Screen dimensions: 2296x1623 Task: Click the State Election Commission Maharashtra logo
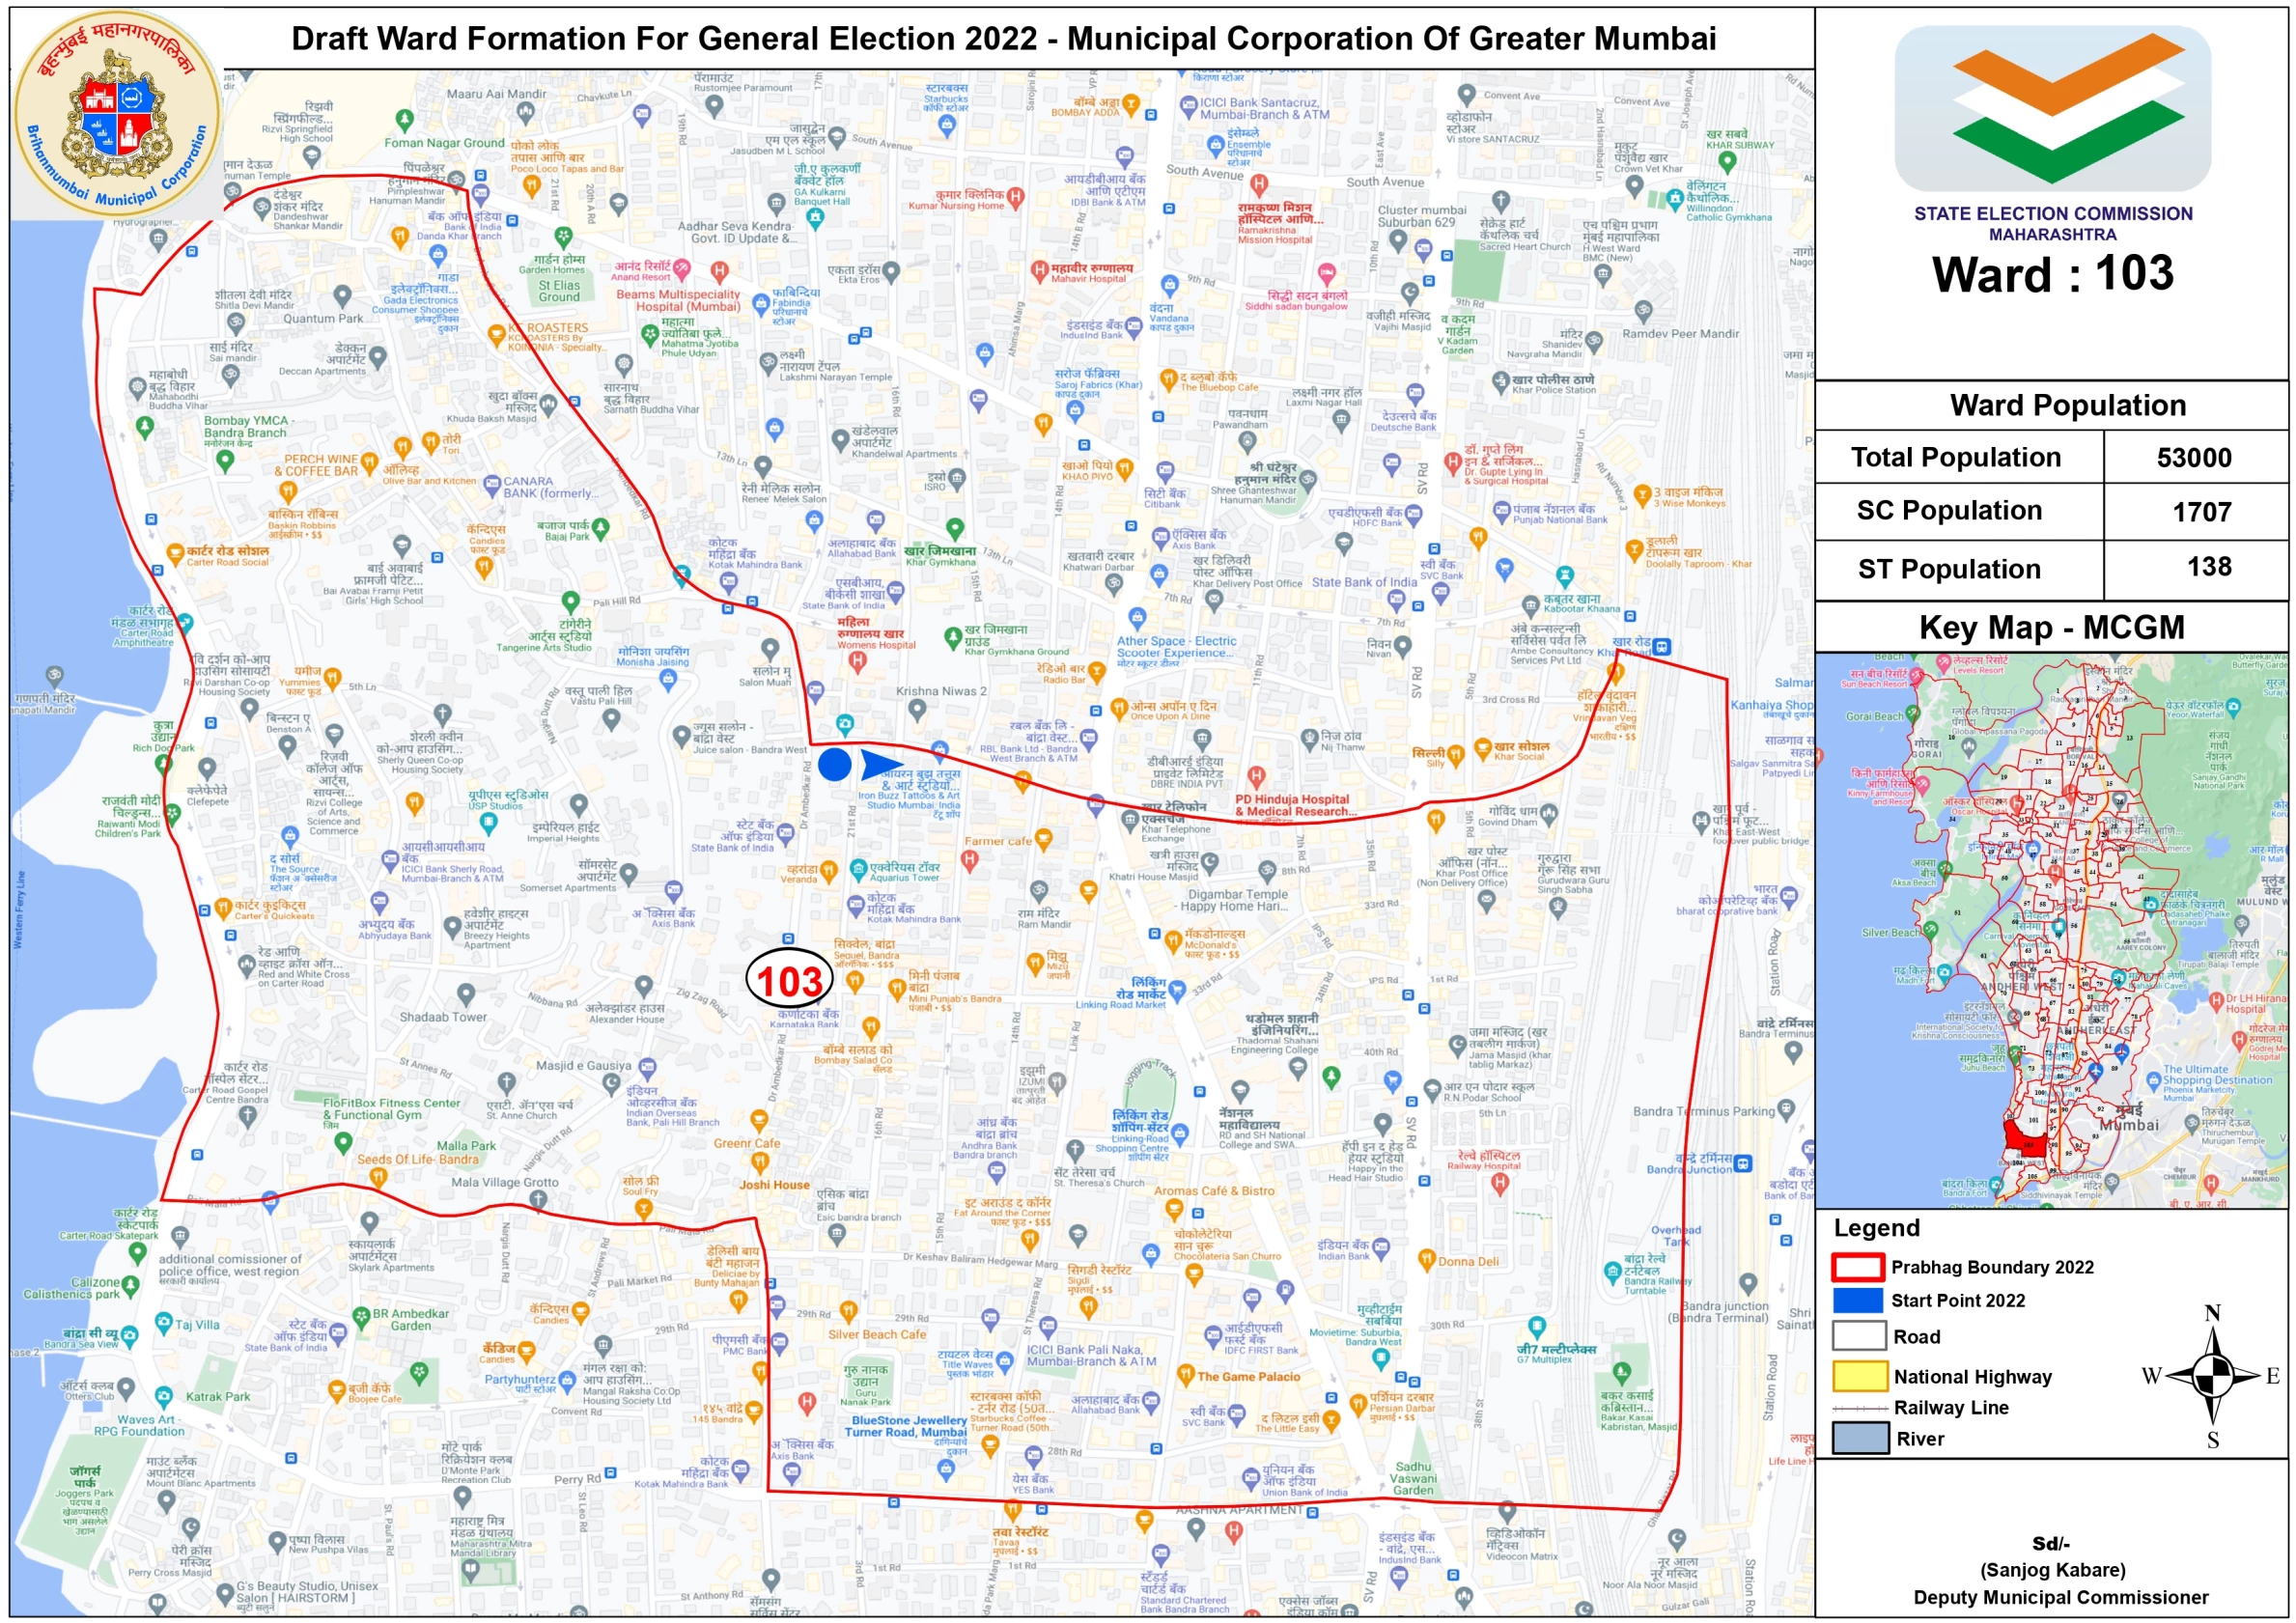pos(2052,108)
